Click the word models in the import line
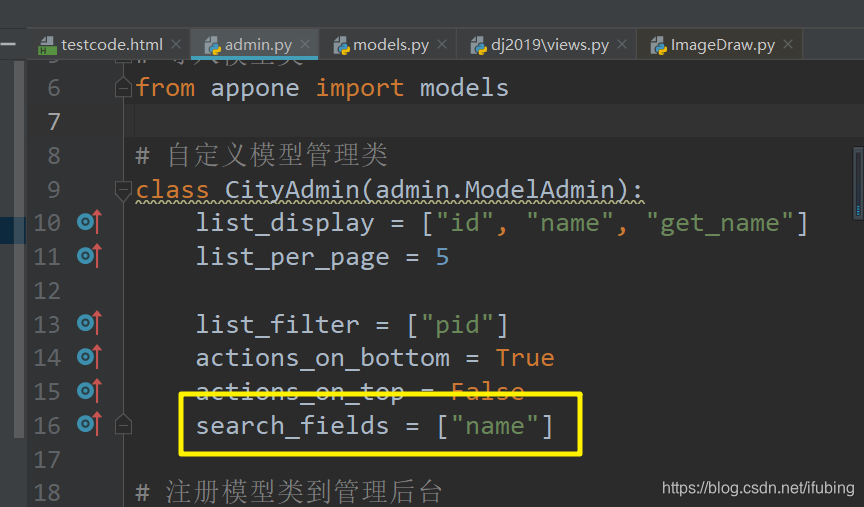Image resolution: width=864 pixels, height=507 pixels. 464,88
